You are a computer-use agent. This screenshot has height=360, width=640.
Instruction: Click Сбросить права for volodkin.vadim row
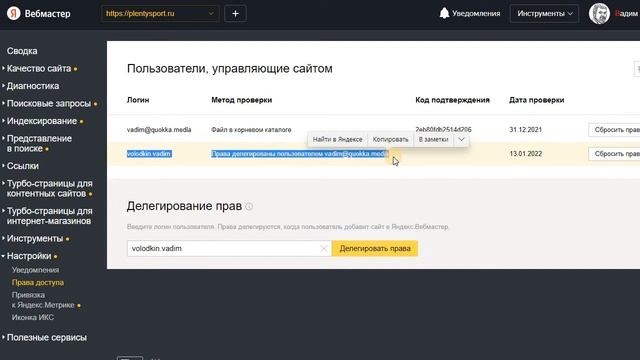[614, 154]
